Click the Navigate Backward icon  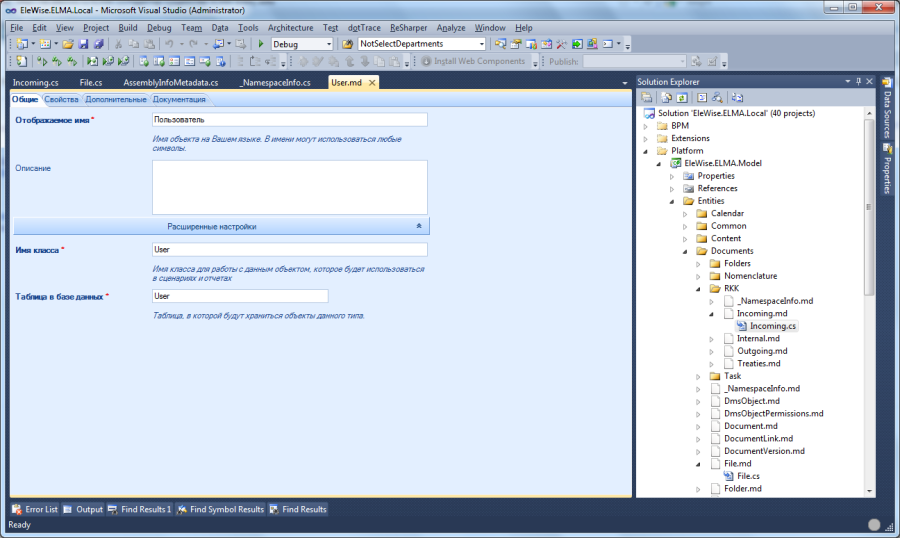click(218, 44)
